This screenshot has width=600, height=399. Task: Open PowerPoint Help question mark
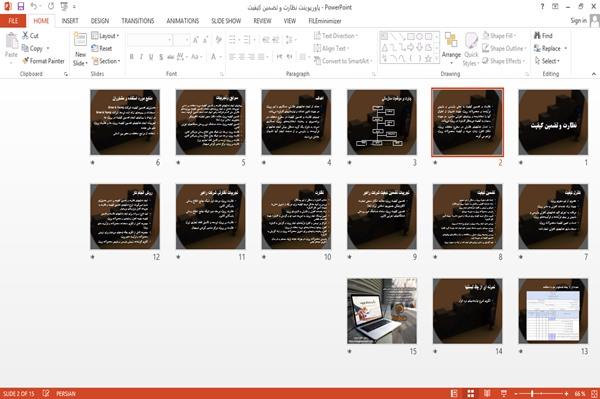[542, 7]
